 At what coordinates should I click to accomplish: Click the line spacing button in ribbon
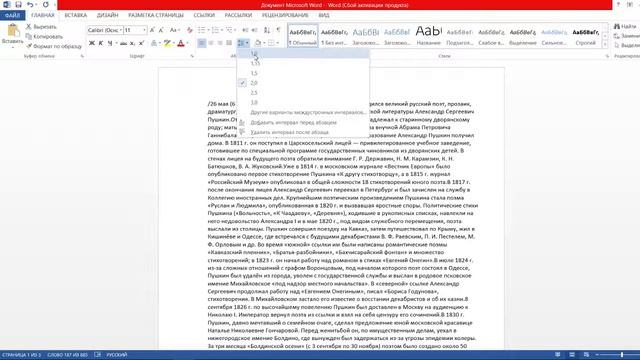click(243, 43)
